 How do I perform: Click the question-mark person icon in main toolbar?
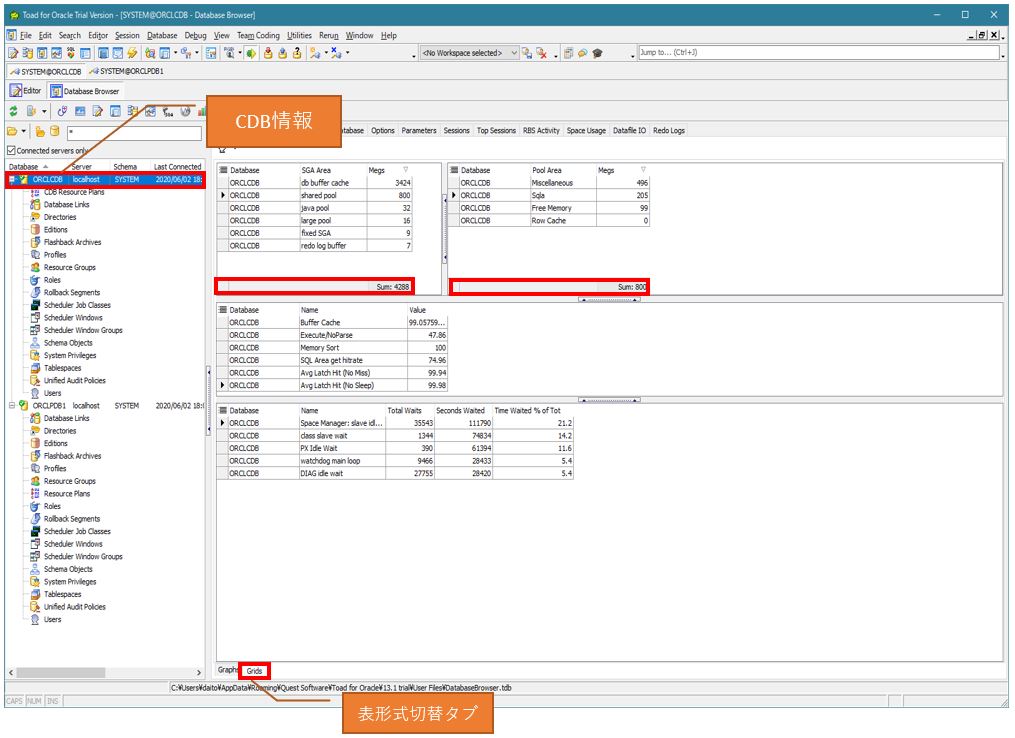(x=297, y=54)
